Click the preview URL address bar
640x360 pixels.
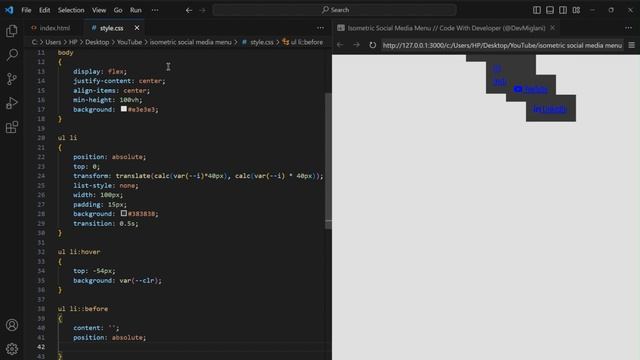pos(502,45)
